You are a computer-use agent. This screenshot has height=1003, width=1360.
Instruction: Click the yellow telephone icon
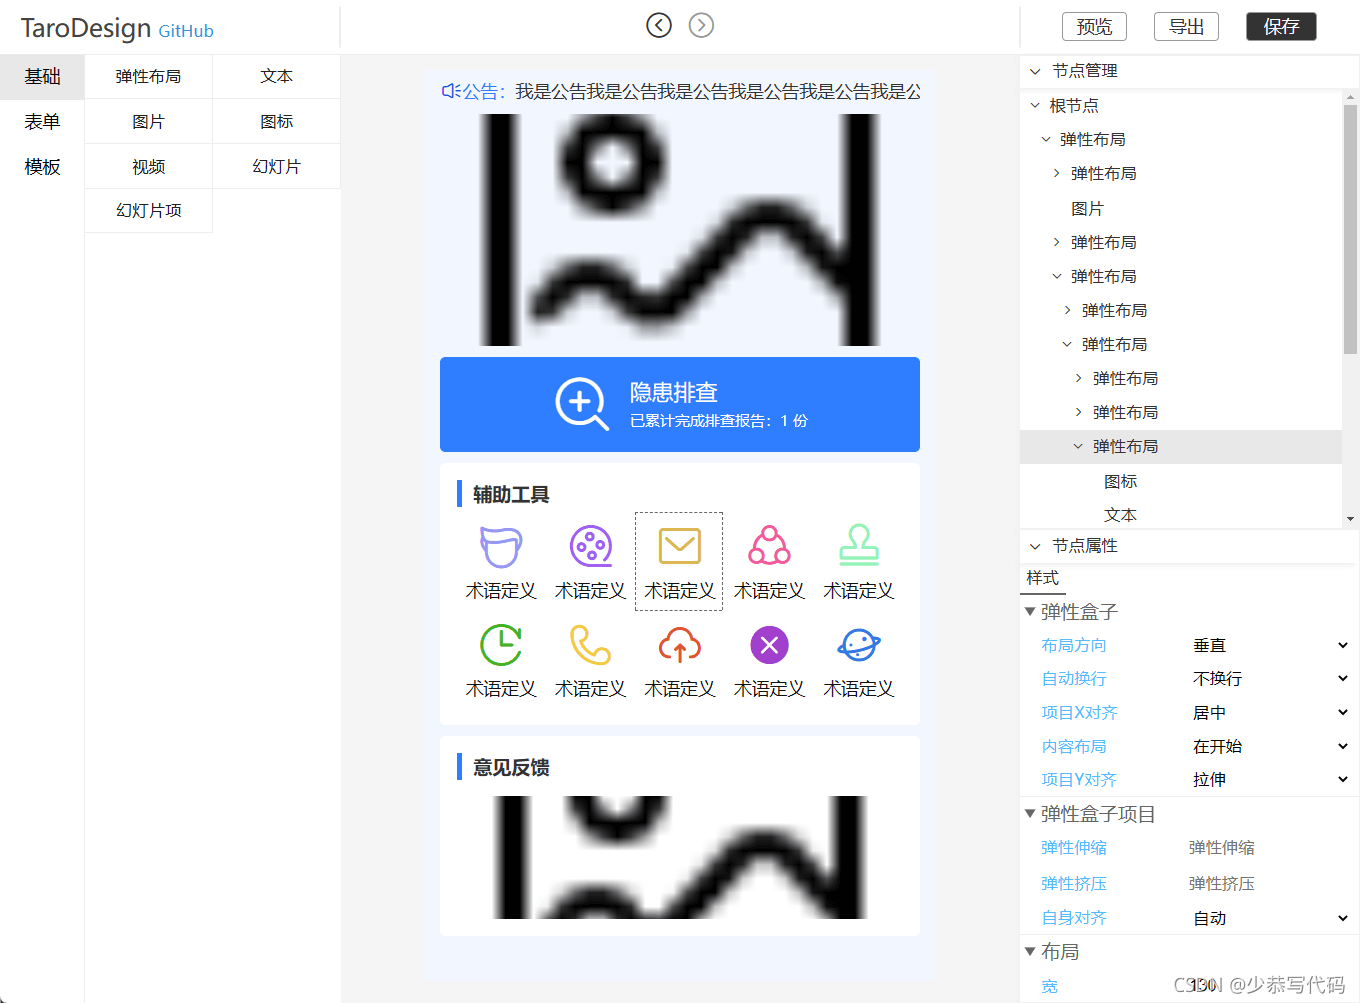point(591,645)
